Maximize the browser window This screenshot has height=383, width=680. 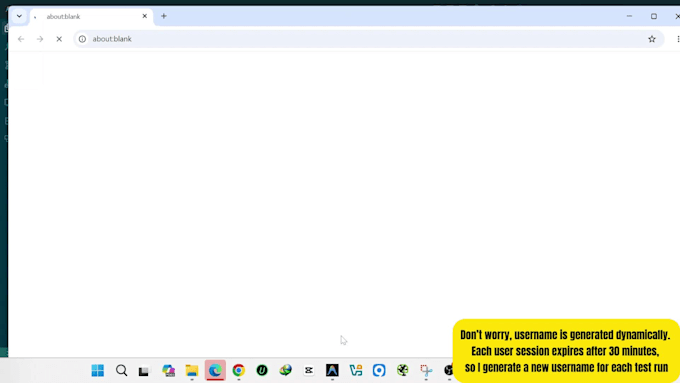[x=654, y=16]
